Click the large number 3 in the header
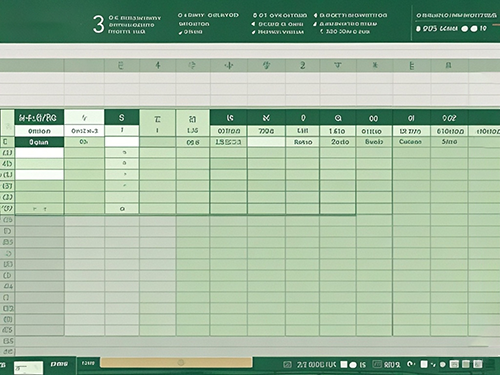This screenshot has height=375, width=500. tap(98, 24)
